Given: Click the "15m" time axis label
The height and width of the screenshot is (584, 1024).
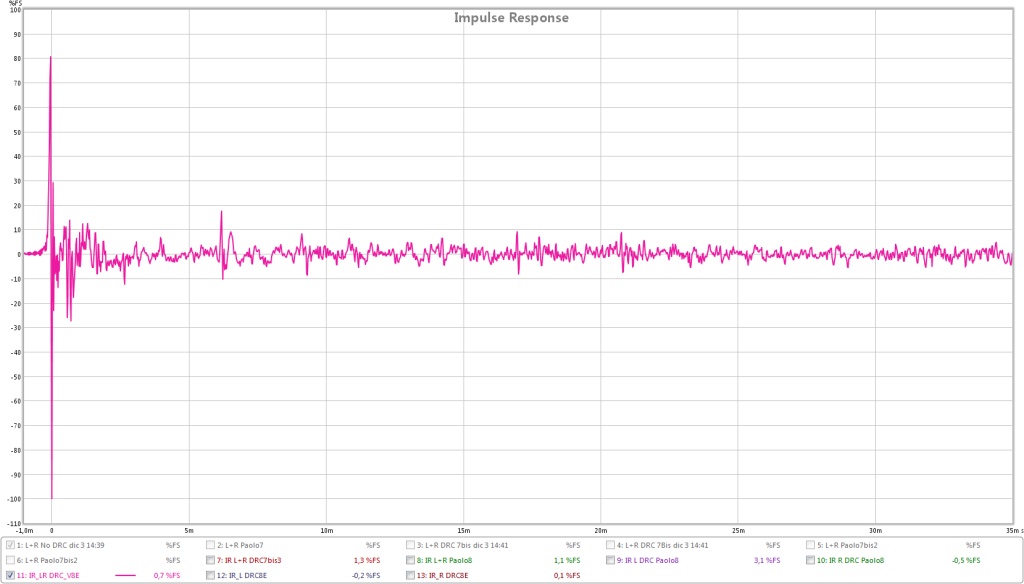Looking at the screenshot, I should click(x=464, y=530).
